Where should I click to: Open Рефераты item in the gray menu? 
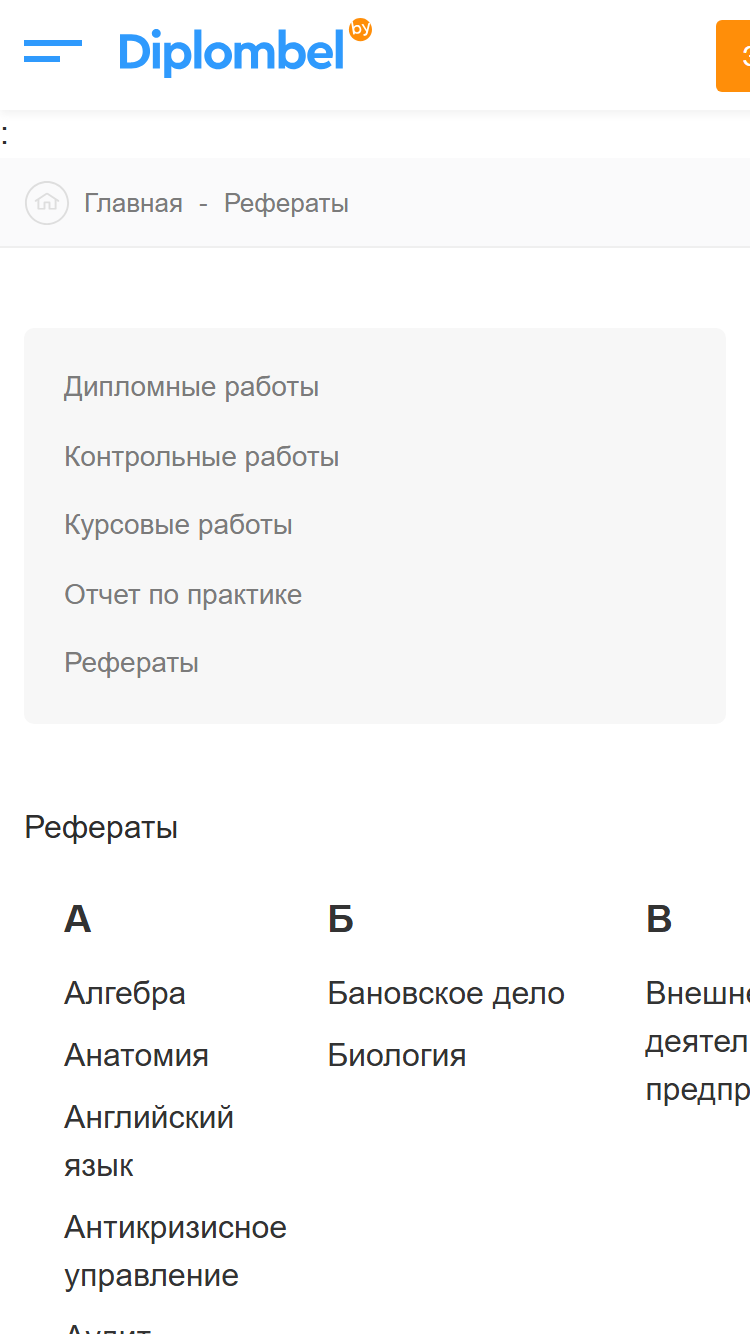(132, 662)
